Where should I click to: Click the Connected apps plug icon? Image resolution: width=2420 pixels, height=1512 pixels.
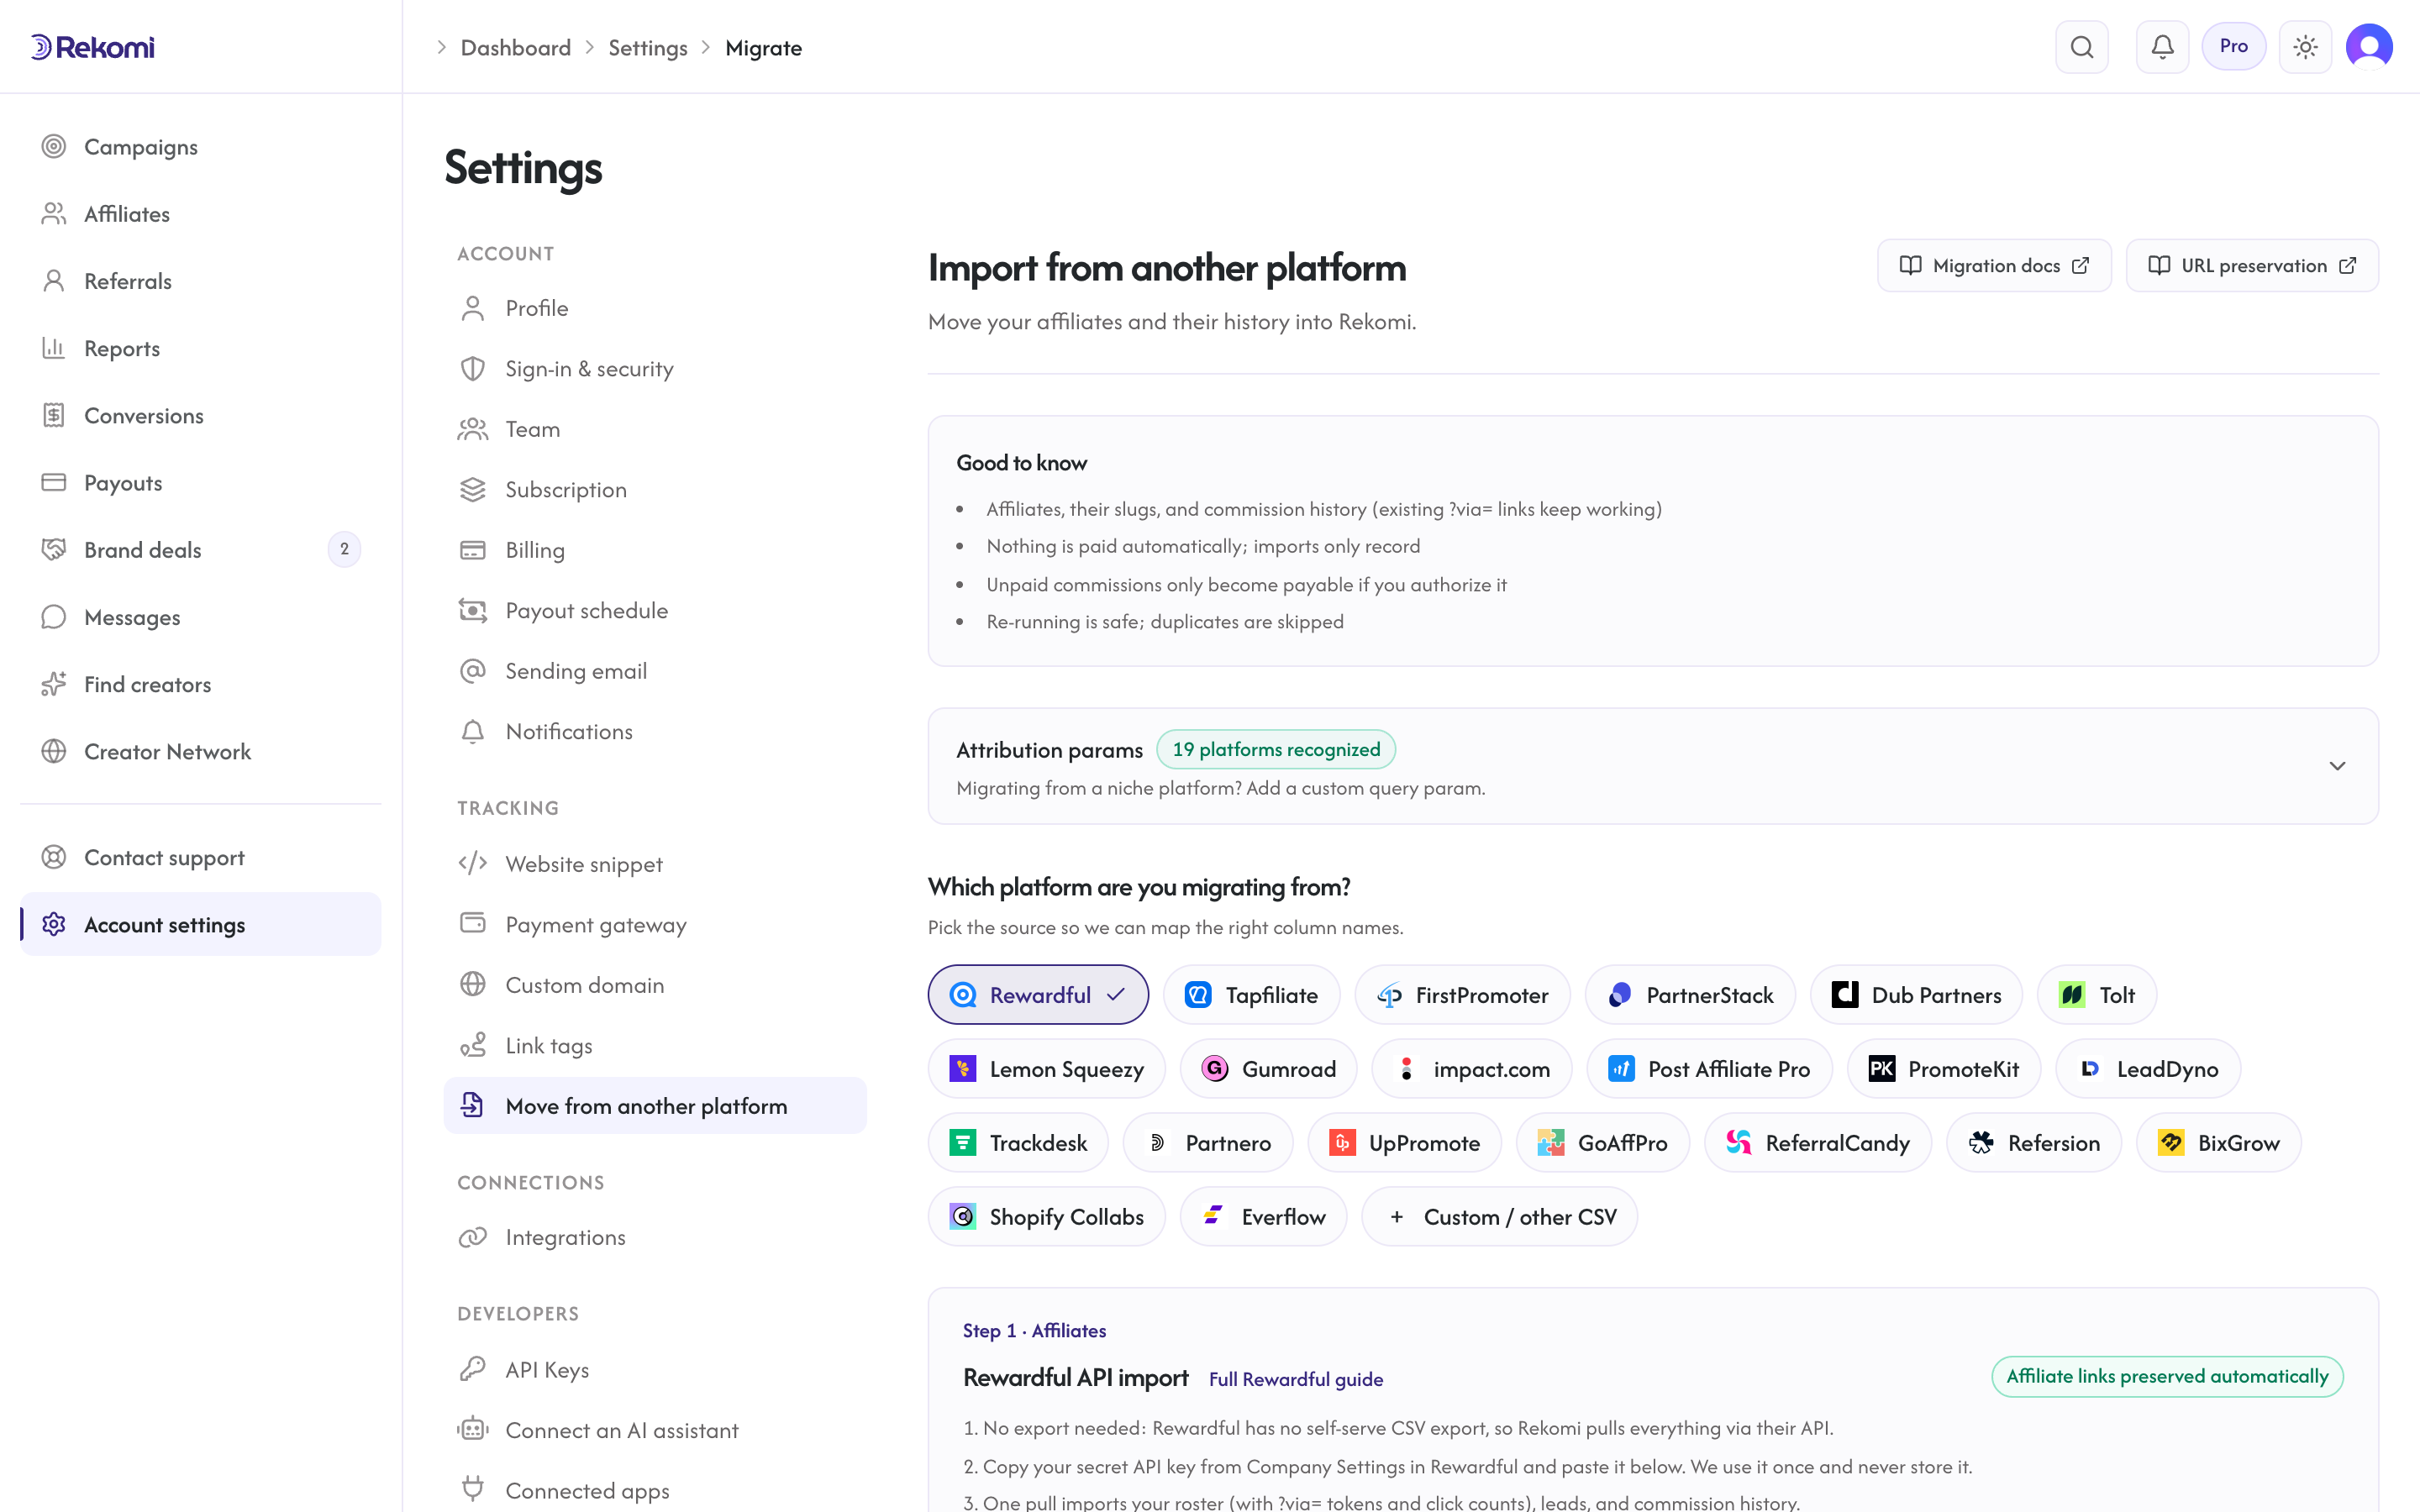pos(473,1489)
